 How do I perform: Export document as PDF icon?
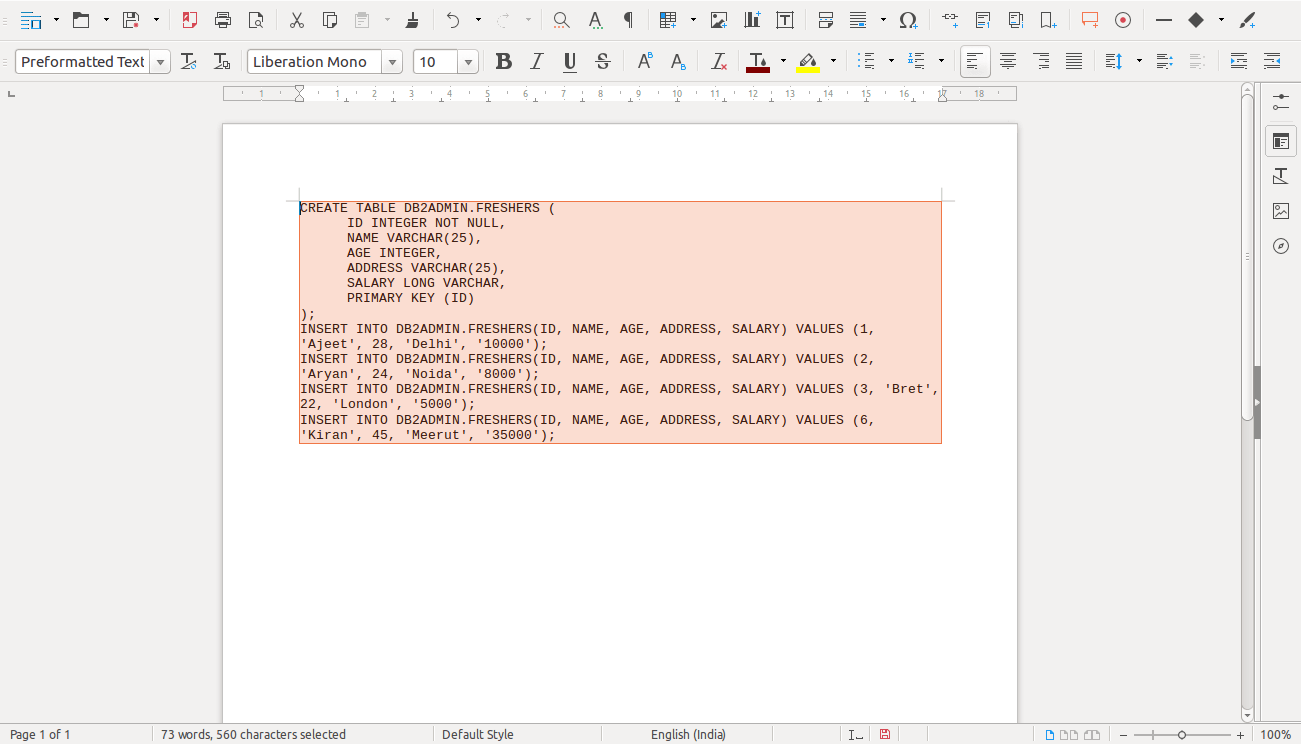tap(189, 20)
